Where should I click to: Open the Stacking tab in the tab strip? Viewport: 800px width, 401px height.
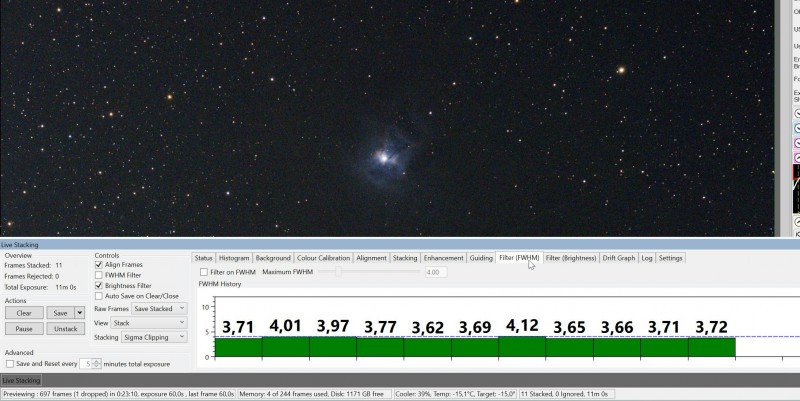point(405,258)
